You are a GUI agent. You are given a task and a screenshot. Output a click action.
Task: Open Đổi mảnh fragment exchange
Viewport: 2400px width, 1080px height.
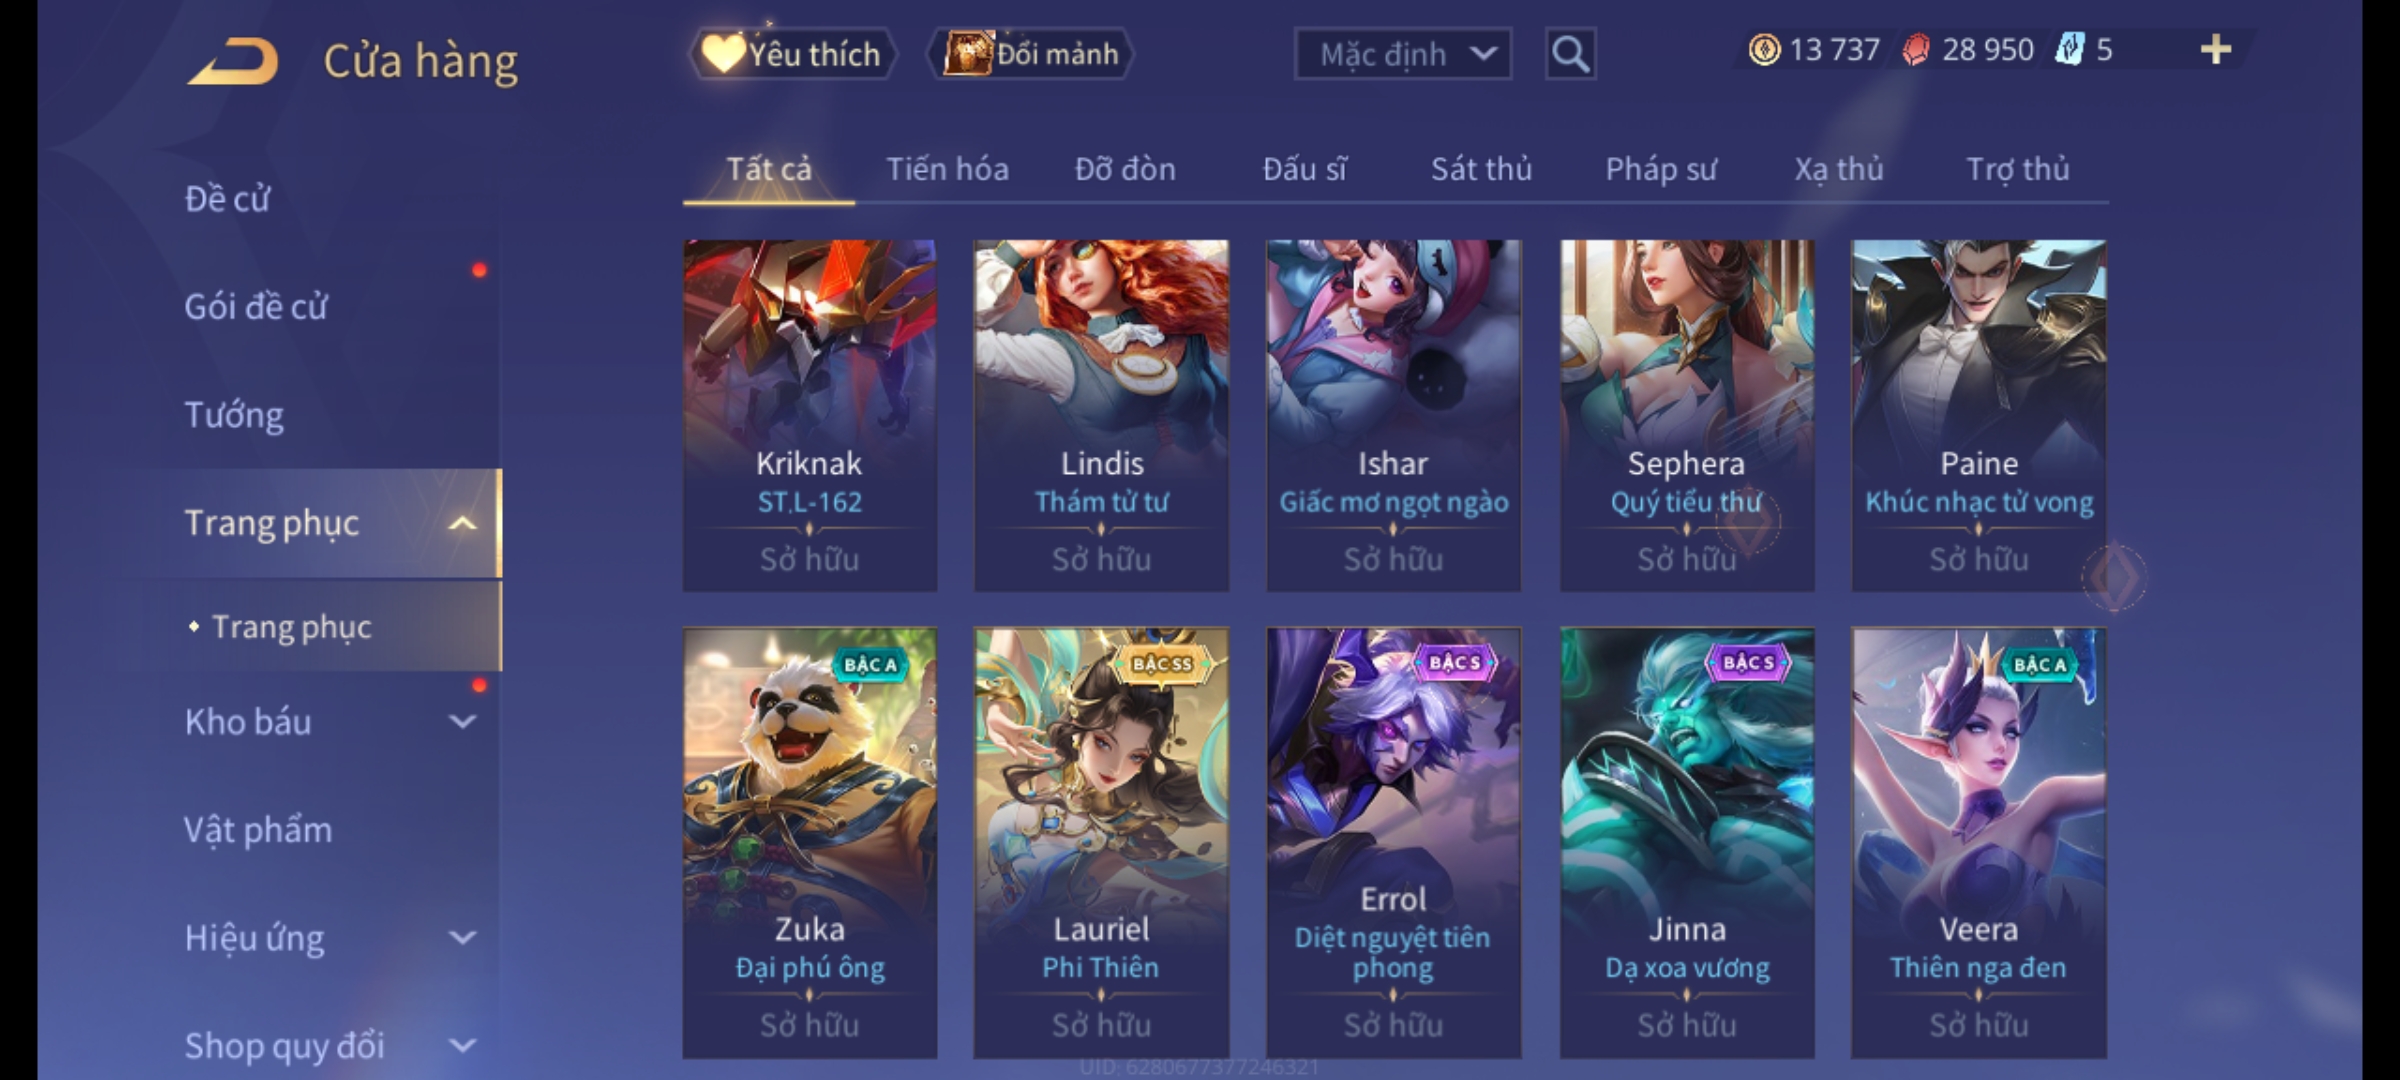1031,54
